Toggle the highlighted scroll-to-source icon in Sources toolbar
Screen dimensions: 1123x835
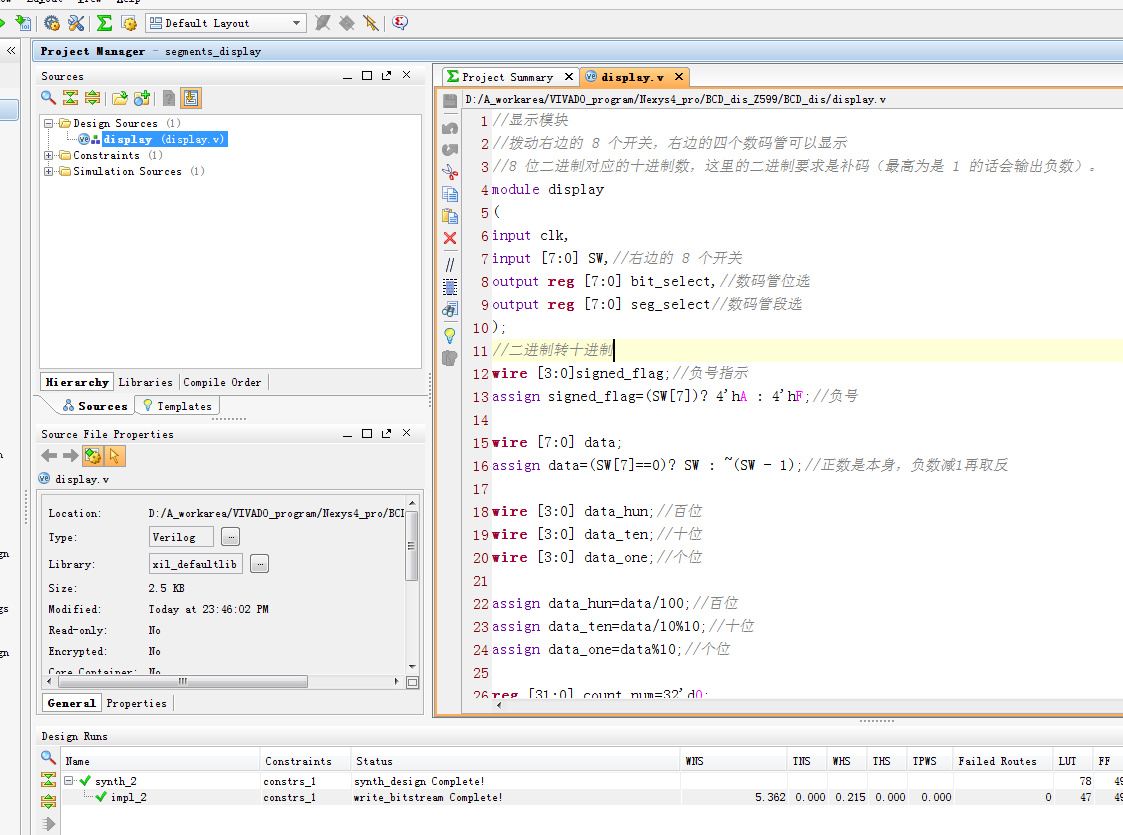point(191,97)
